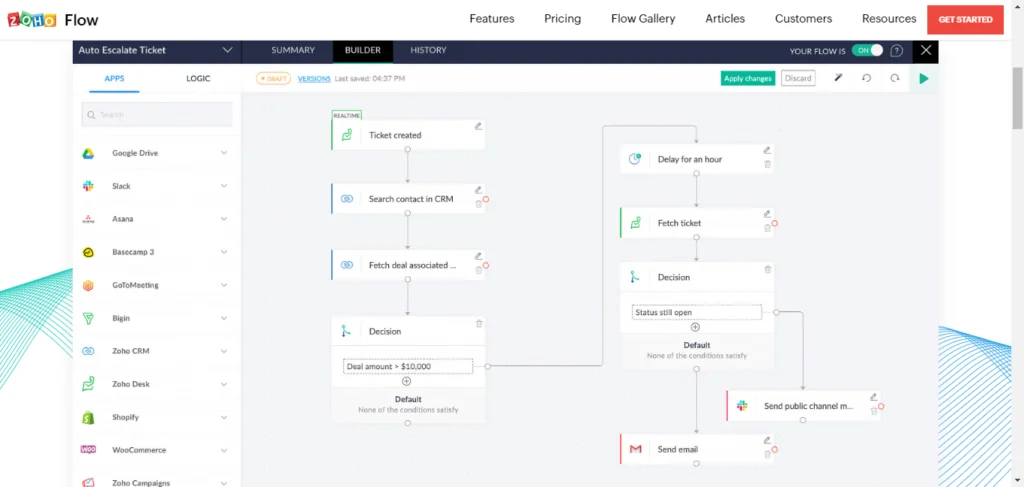This screenshot has height=487, width=1024.
Task: Expand the Google Drive app chevron
Action: pos(224,153)
